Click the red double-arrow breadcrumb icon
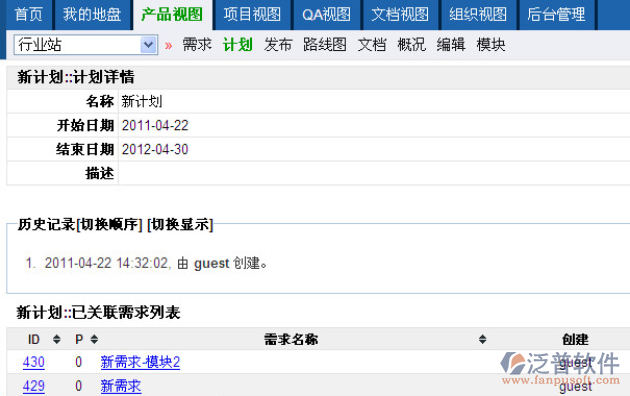 tap(168, 45)
